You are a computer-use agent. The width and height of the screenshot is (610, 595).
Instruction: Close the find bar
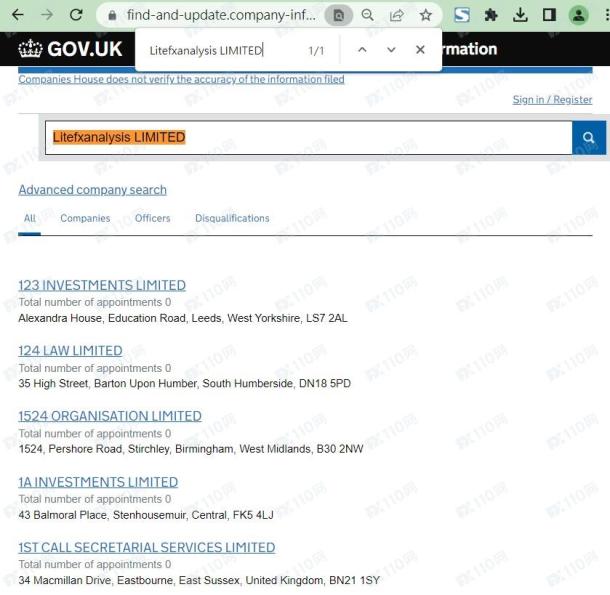tap(420, 50)
